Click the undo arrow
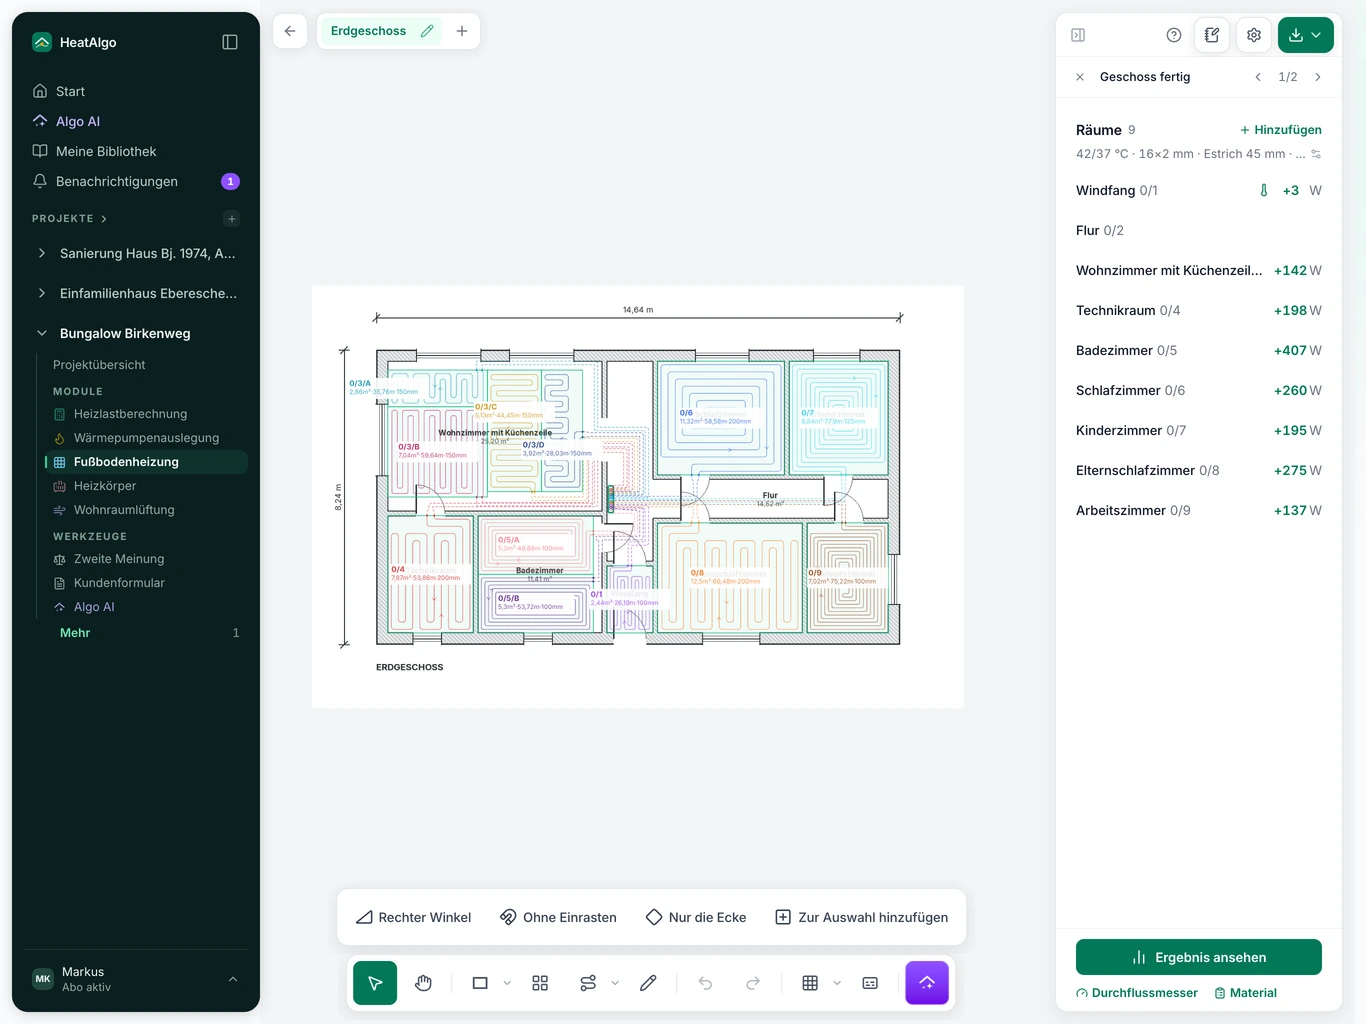The width and height of the screenshot is (1366, 1024). (x=705, y=983)
